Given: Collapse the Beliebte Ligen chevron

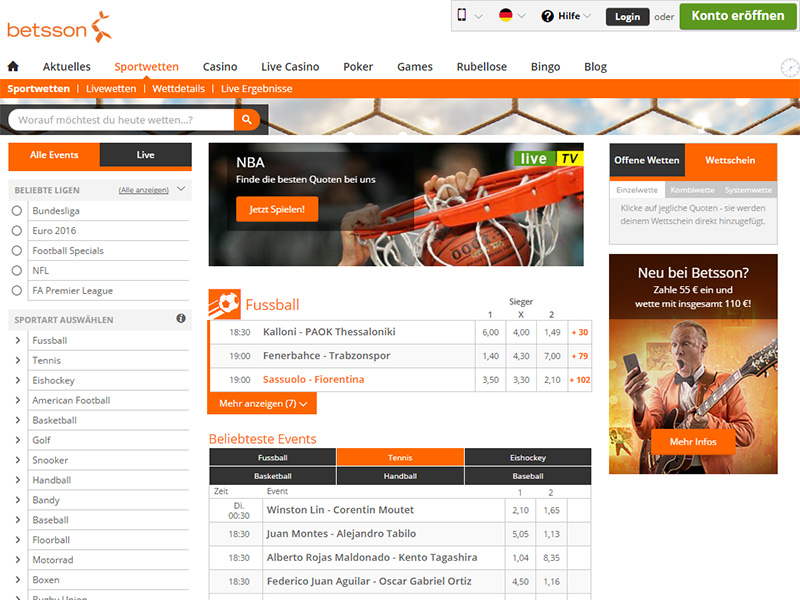Looking at the screenshot, I should [x=181, y=189].
